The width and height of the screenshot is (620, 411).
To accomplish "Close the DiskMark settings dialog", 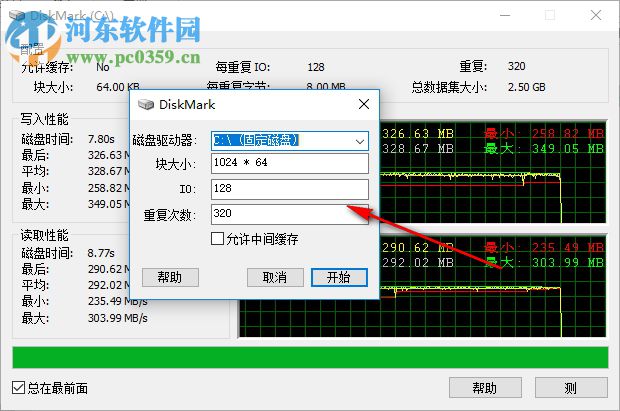I will point(364,104).
